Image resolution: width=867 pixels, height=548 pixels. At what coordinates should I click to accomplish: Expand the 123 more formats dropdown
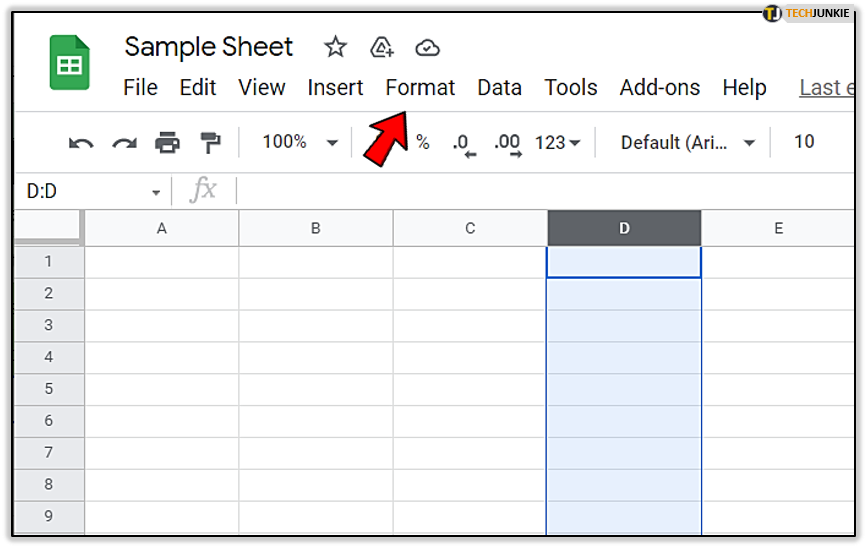click(x=557, y=143)
